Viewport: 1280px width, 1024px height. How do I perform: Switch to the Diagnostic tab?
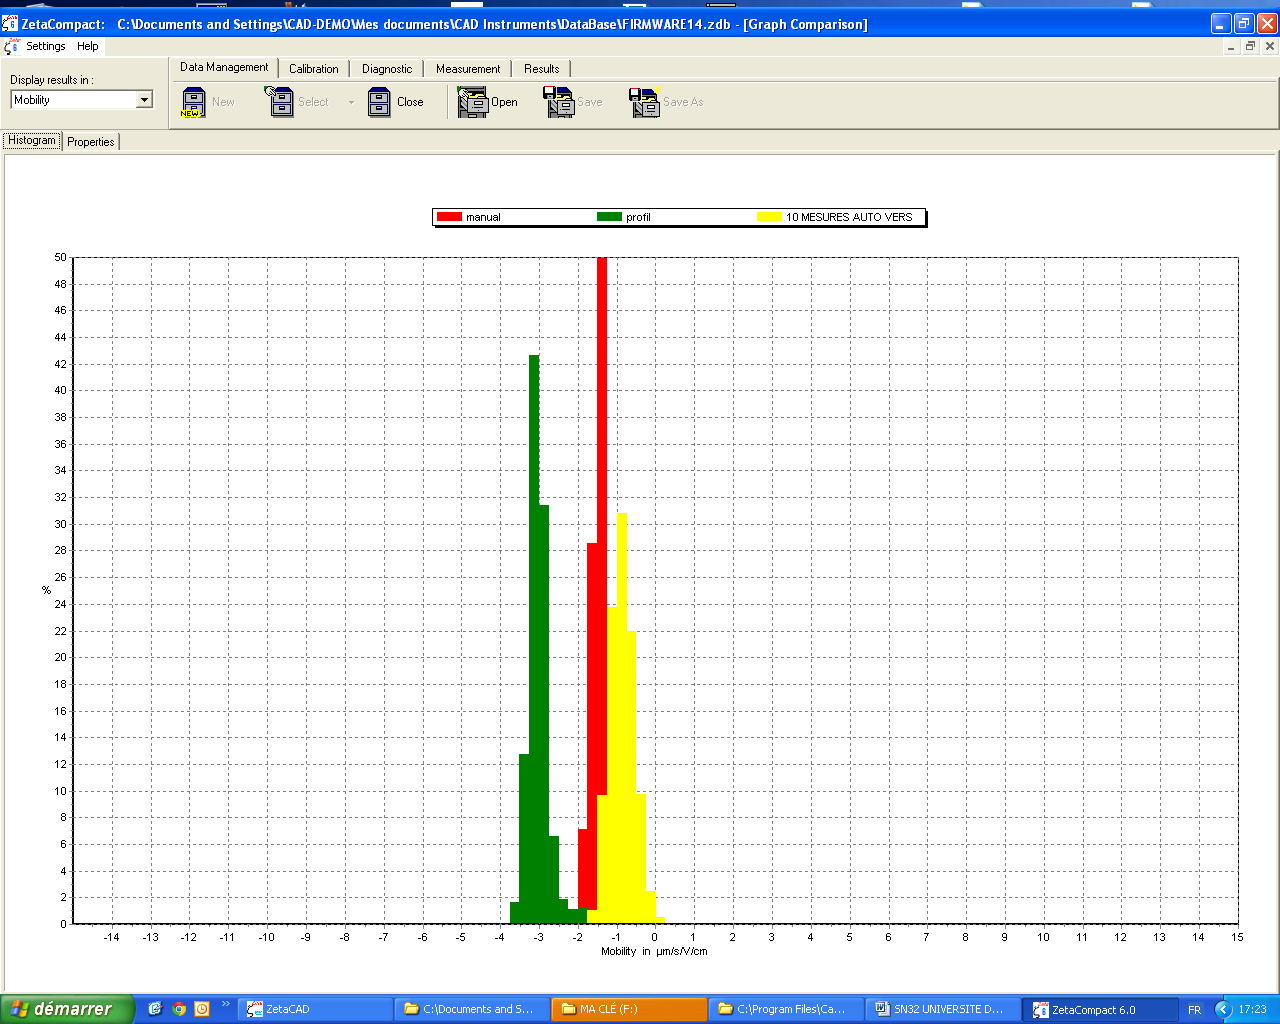pos(387,69)
